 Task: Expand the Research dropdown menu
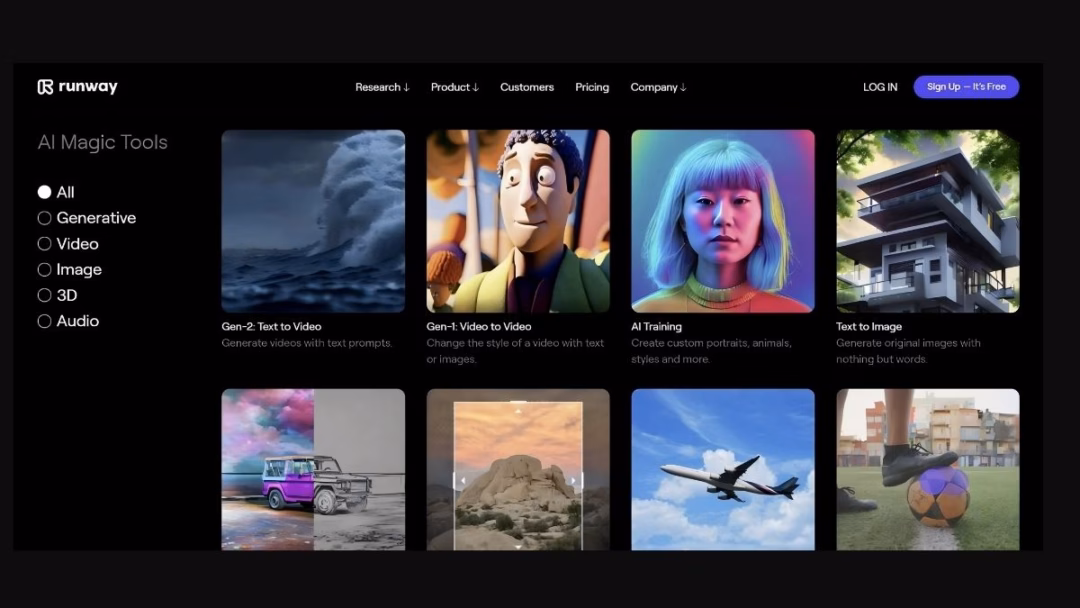(x=382, y=87)
